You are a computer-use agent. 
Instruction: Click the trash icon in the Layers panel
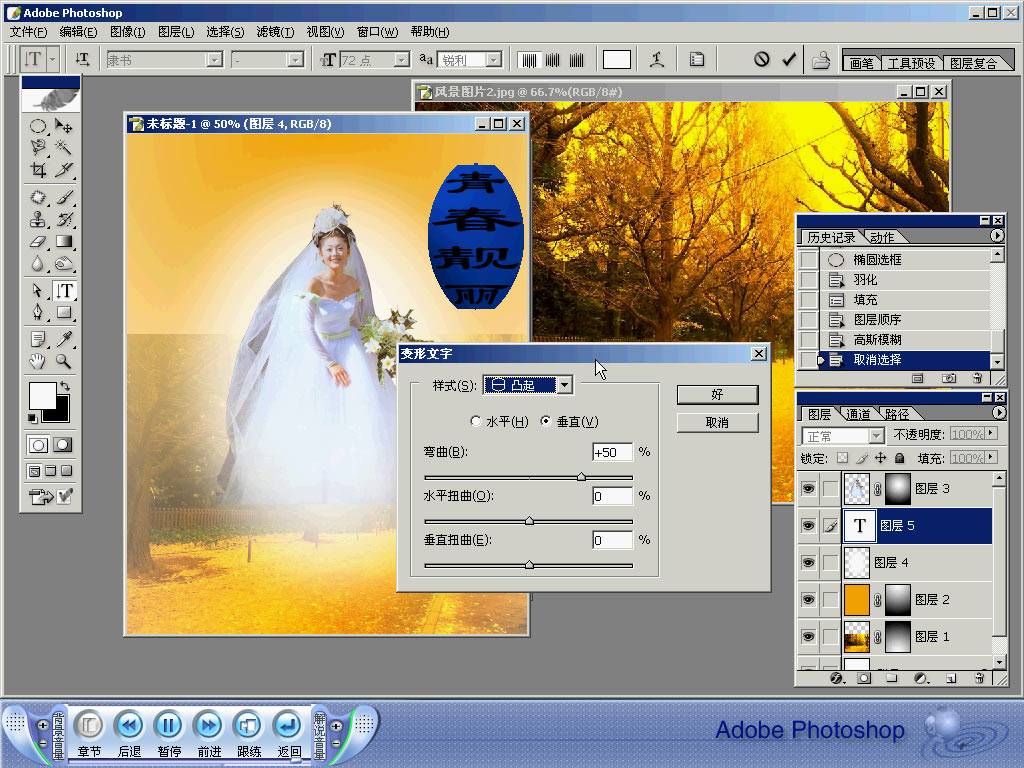click(x=979, y=677)
